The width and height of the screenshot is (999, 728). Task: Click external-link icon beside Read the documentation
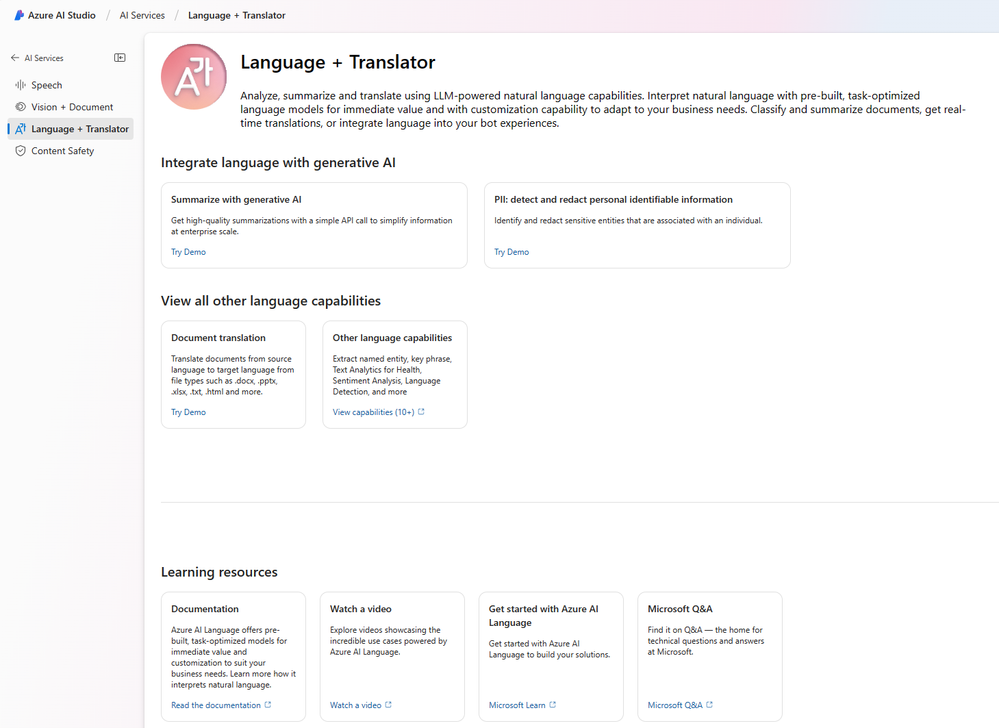pos(268,705)
